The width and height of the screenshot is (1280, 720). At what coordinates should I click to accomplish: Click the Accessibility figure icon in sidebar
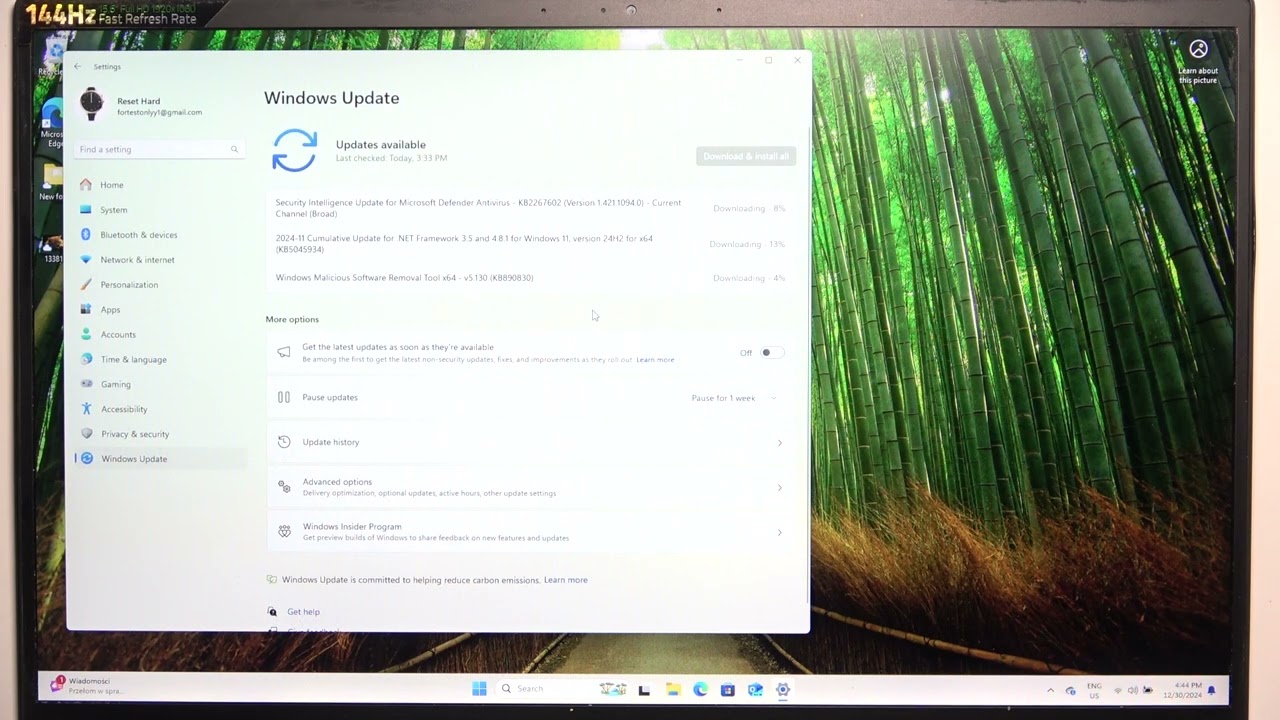(86, 409)
